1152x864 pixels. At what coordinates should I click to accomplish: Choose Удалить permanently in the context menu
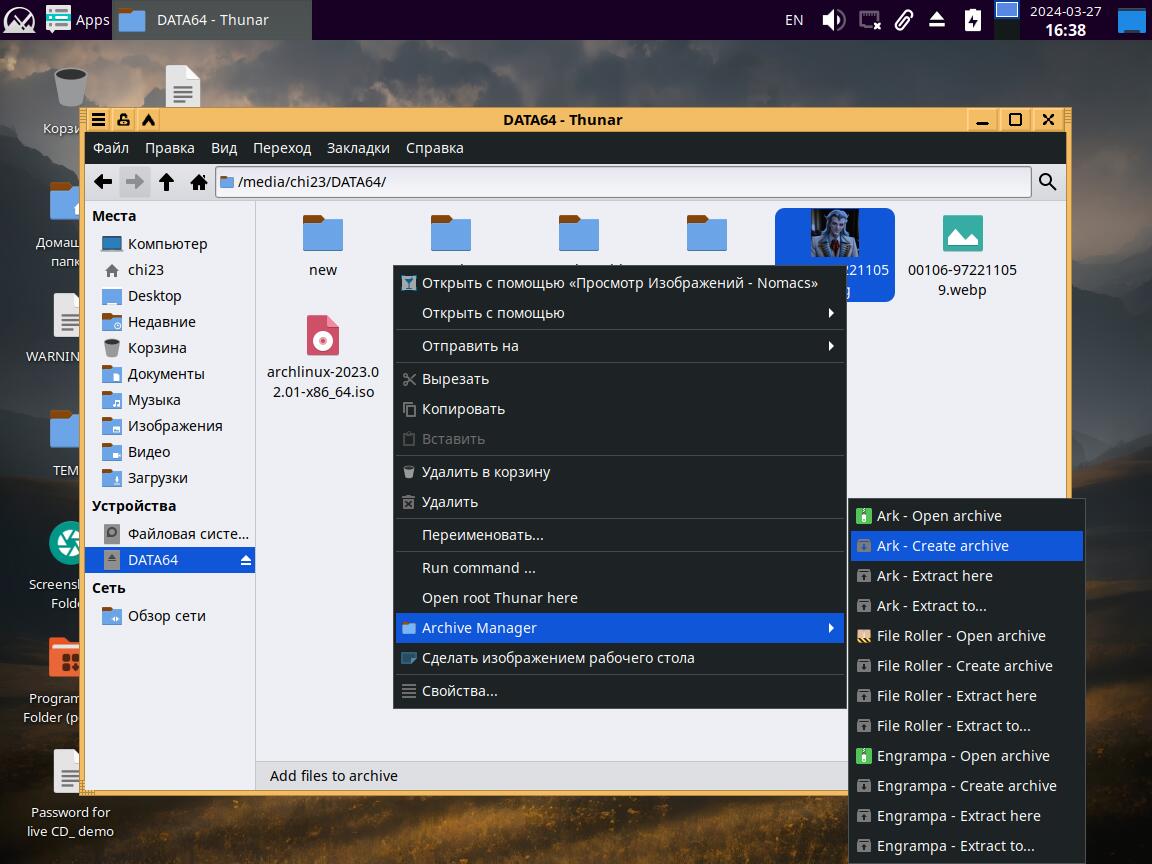(x=619, y=503)
